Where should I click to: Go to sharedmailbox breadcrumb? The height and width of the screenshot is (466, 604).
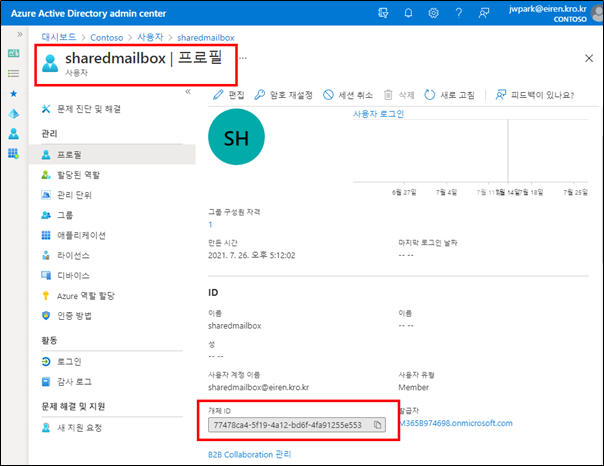tap(206, 37)
